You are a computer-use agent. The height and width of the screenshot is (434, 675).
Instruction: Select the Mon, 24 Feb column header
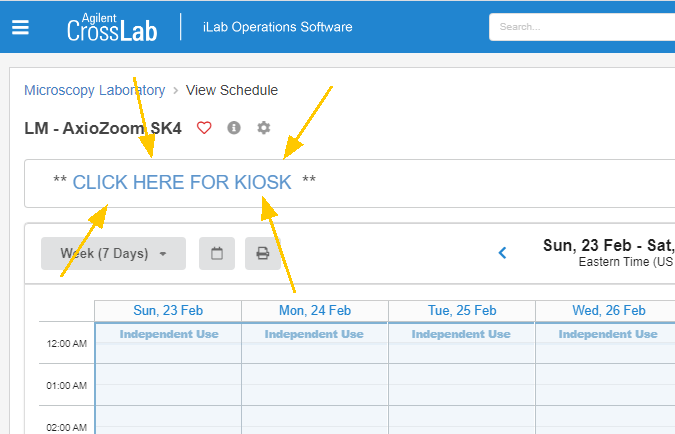click(315, 311)
